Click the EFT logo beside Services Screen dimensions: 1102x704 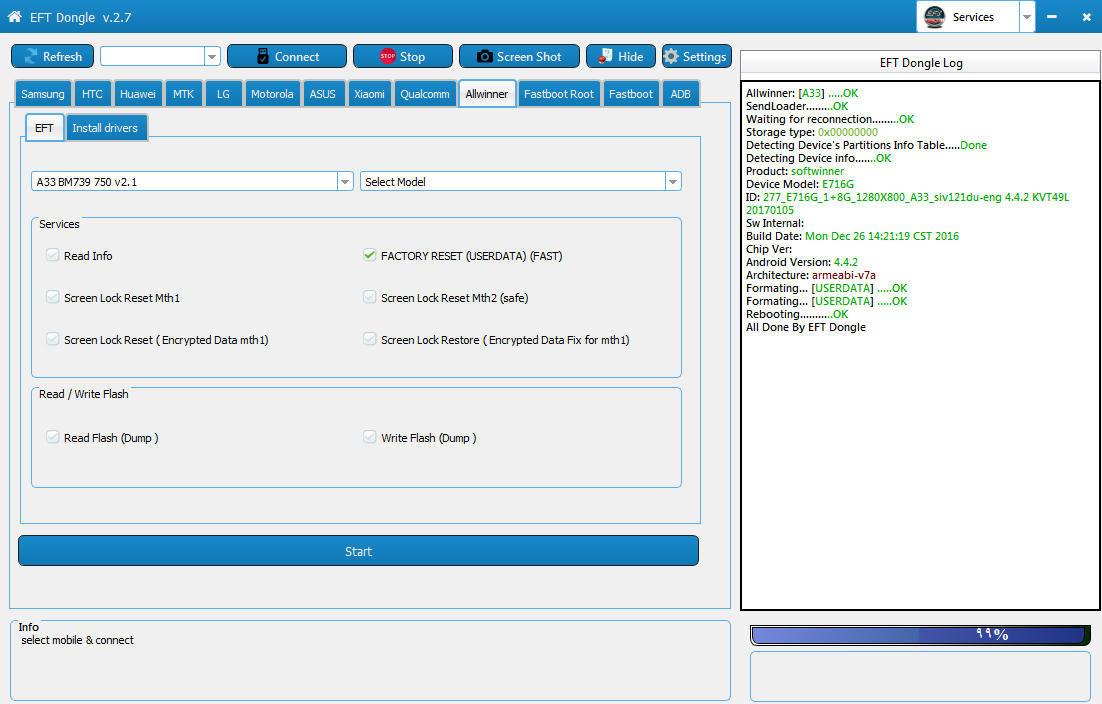(x=934, y=17)
